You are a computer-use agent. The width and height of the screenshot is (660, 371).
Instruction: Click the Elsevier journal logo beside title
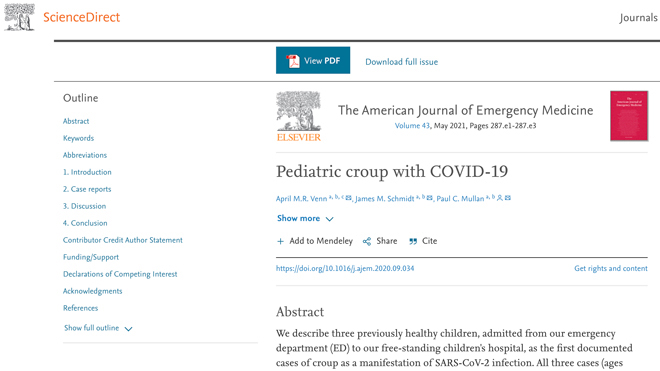(298, 116)
